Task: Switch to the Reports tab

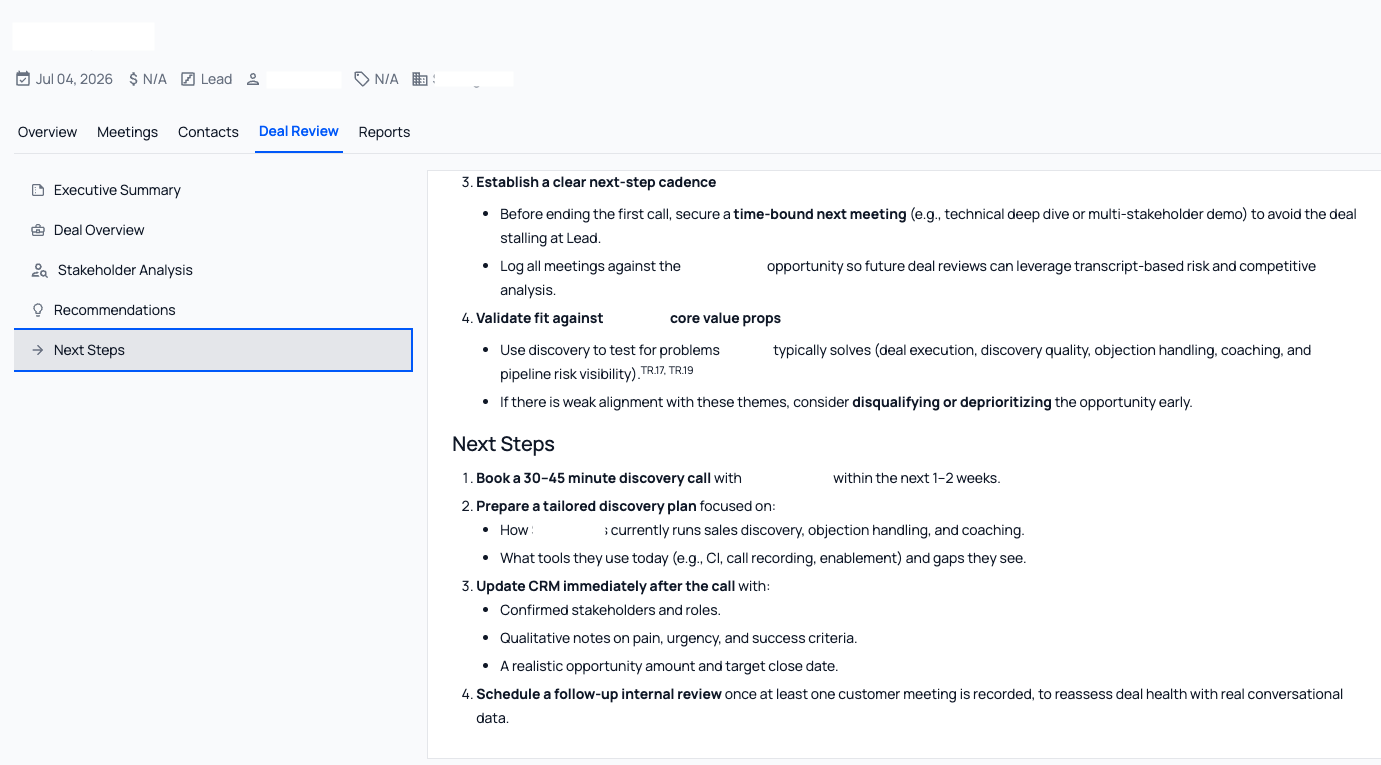Action: point(384,131)
